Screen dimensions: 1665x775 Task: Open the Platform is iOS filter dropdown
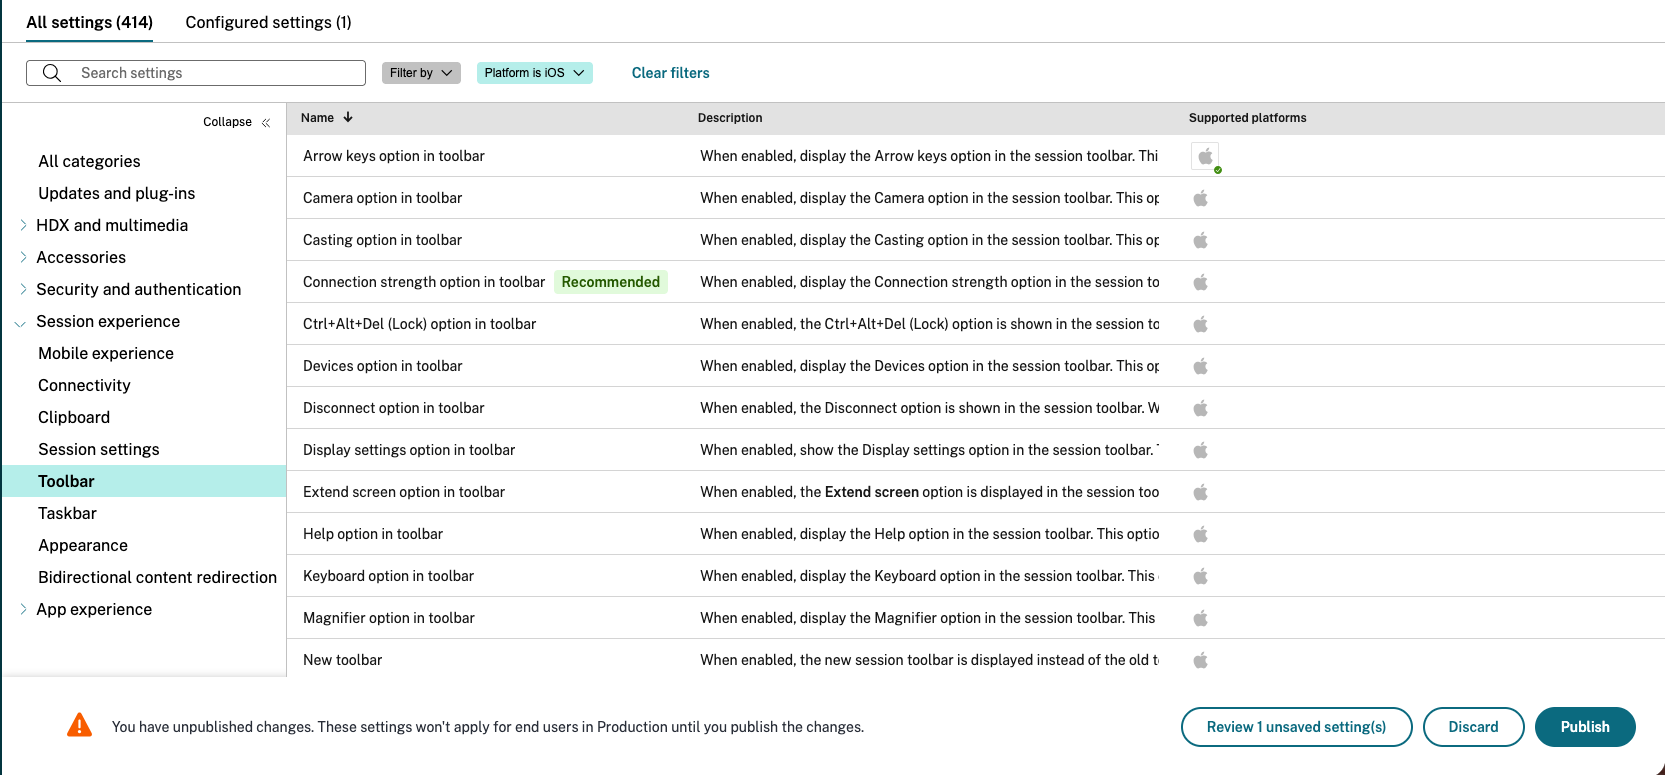coord(535,73)
